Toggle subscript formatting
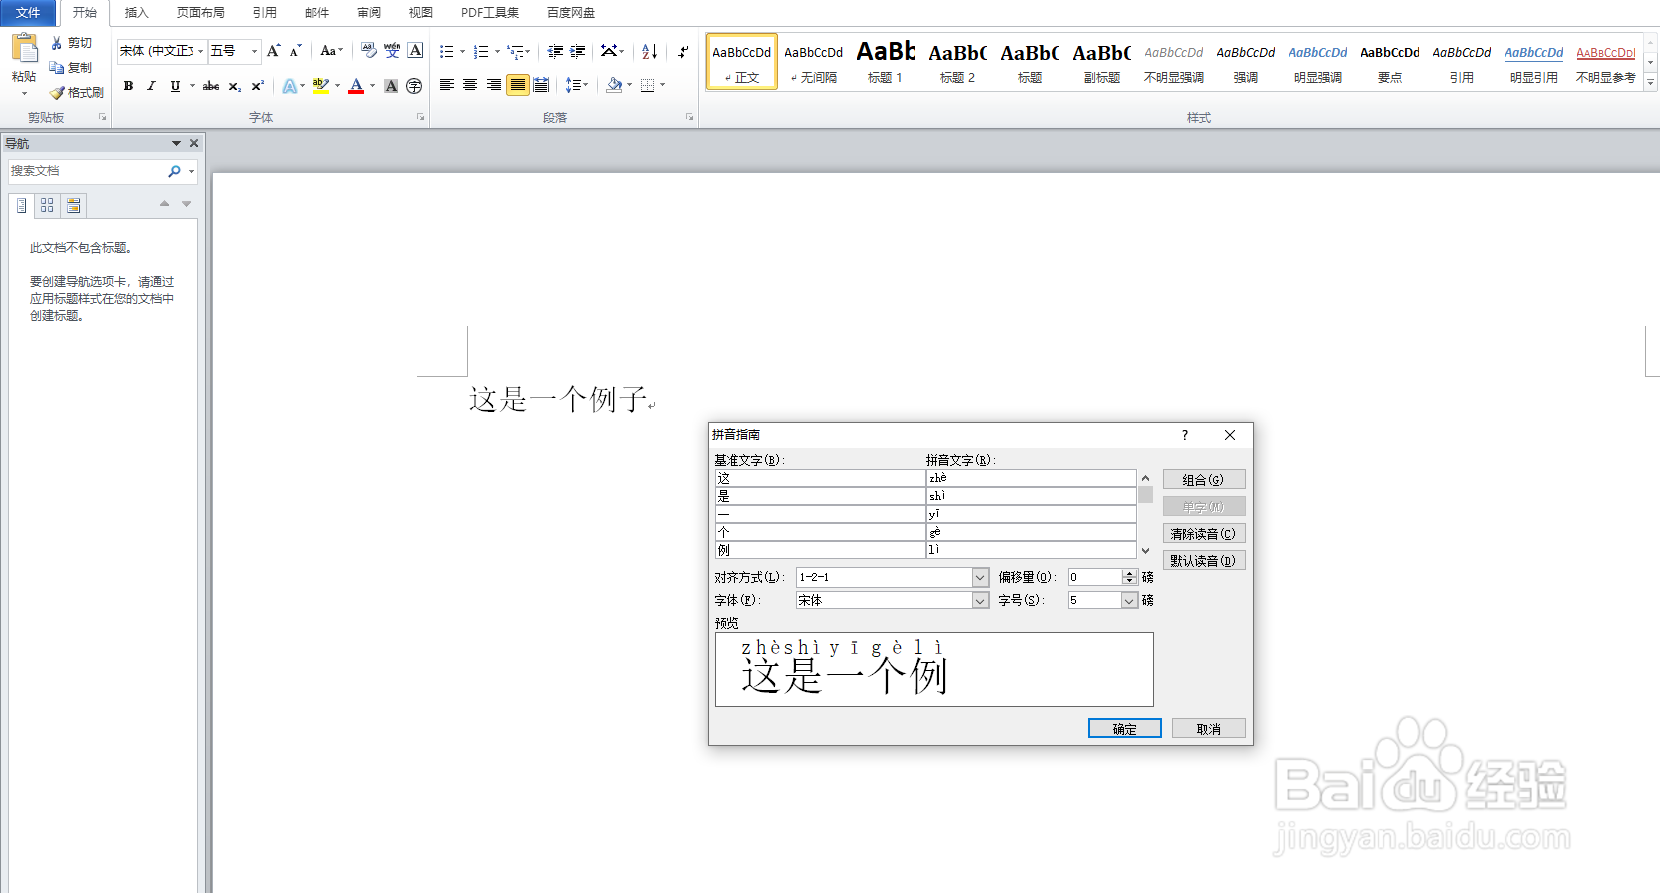1660x893 pixels. [x=234, y=86]
